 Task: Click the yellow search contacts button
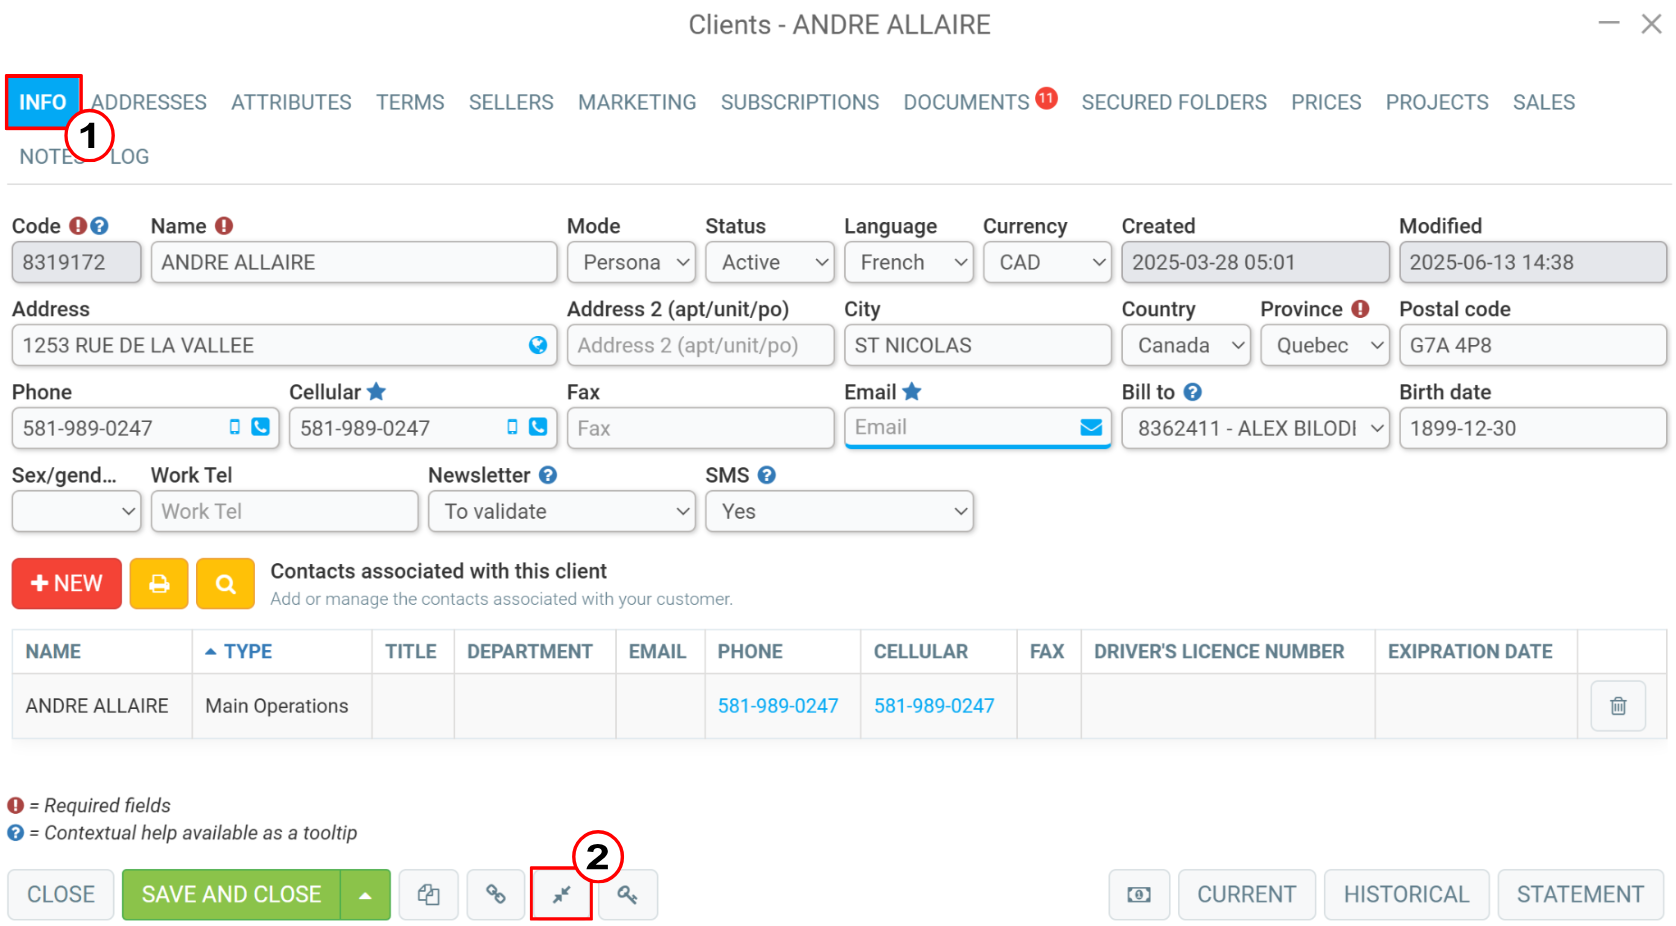226,584
